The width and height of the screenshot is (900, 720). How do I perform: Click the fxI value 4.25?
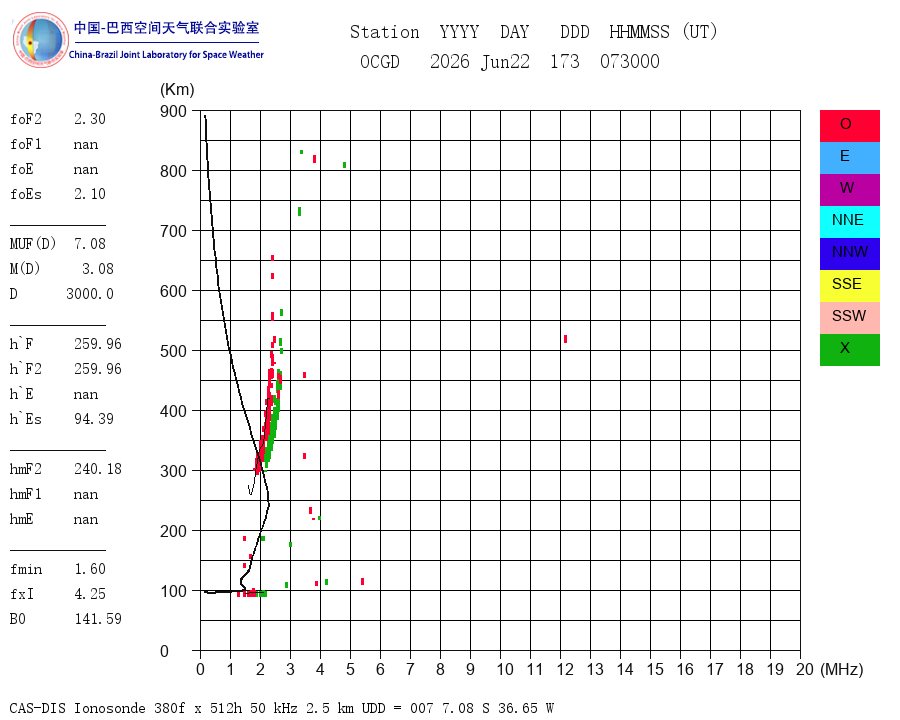[x=90, y=594]
